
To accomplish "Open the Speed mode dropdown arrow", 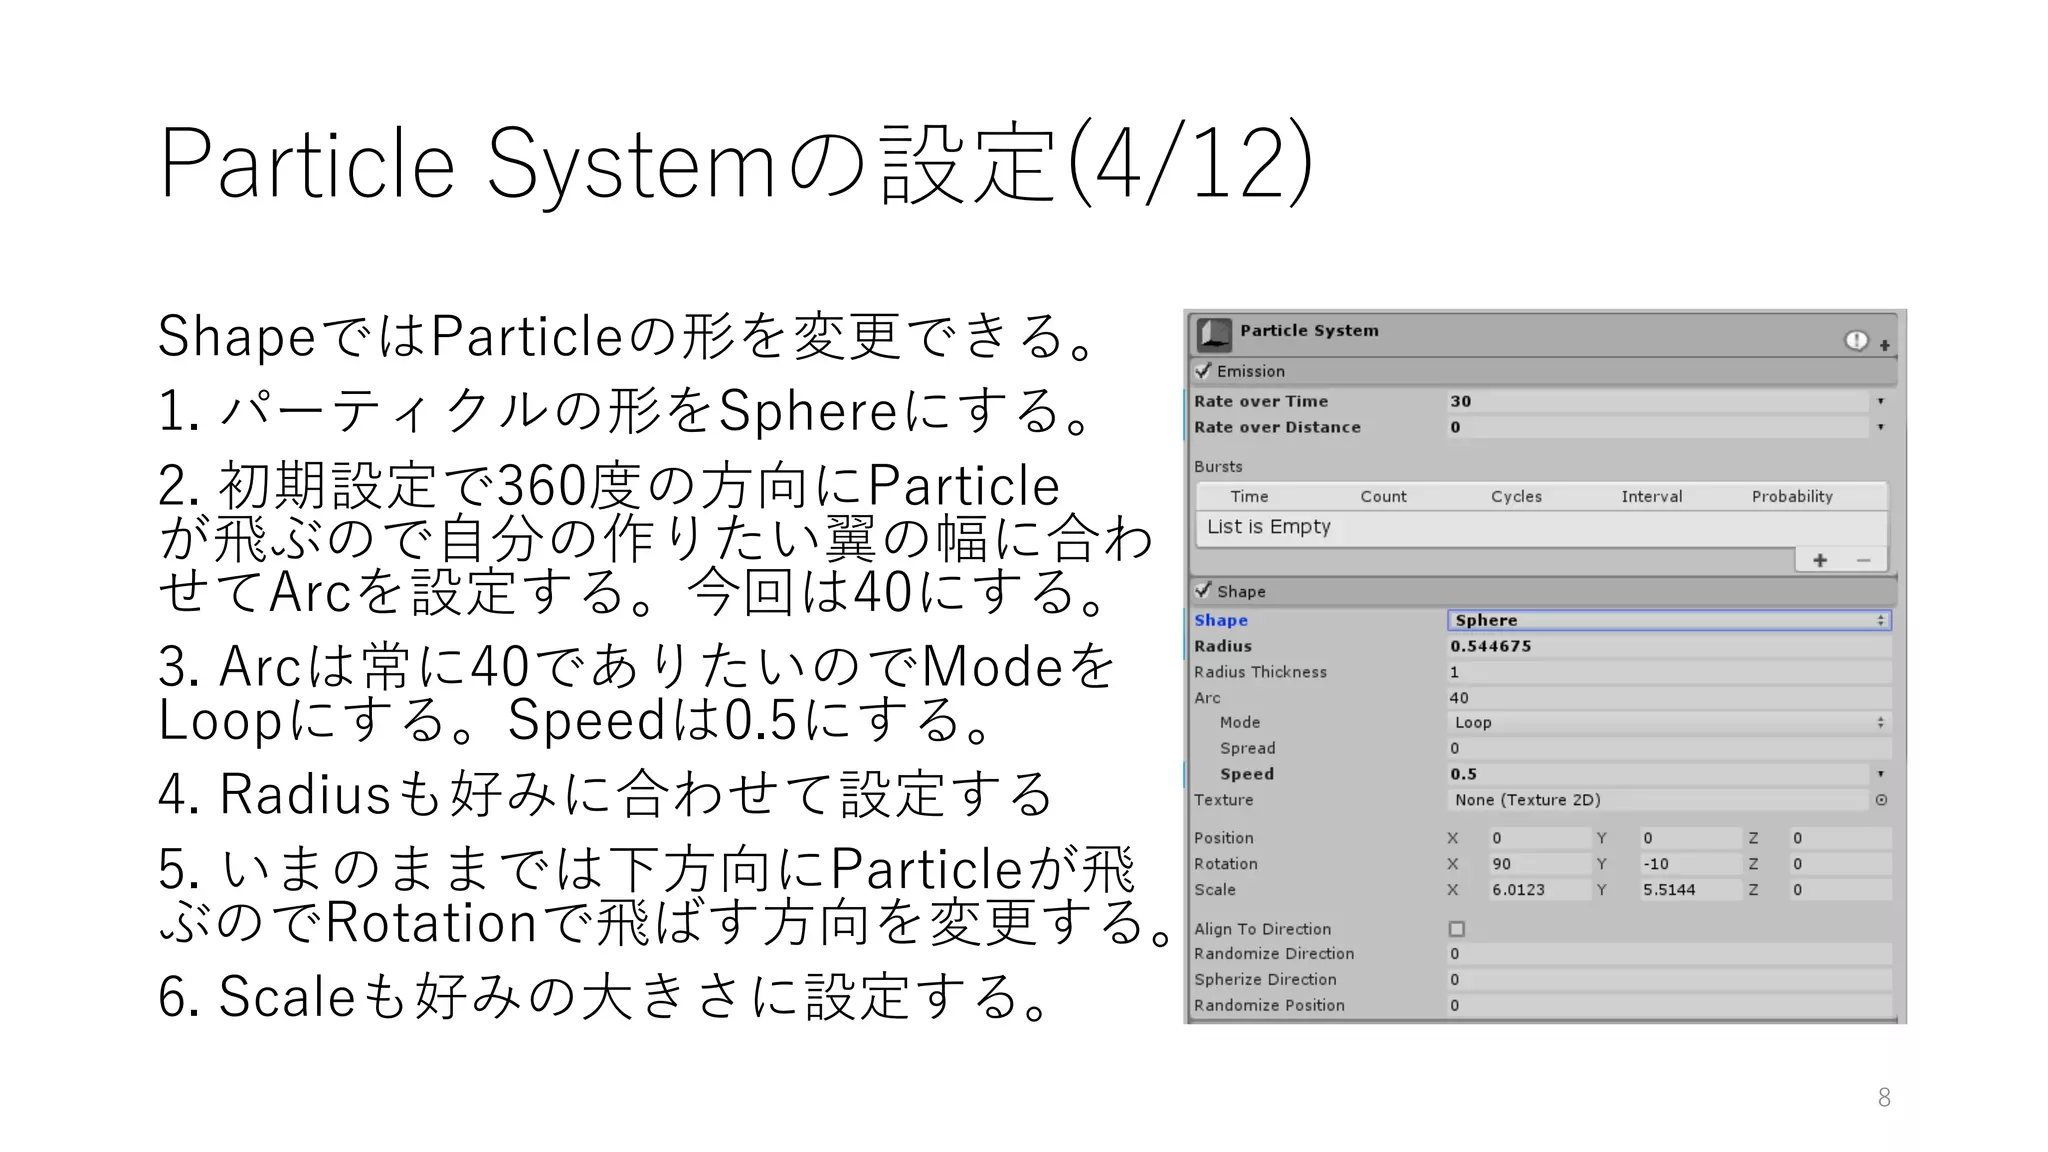I will 1881,774.
